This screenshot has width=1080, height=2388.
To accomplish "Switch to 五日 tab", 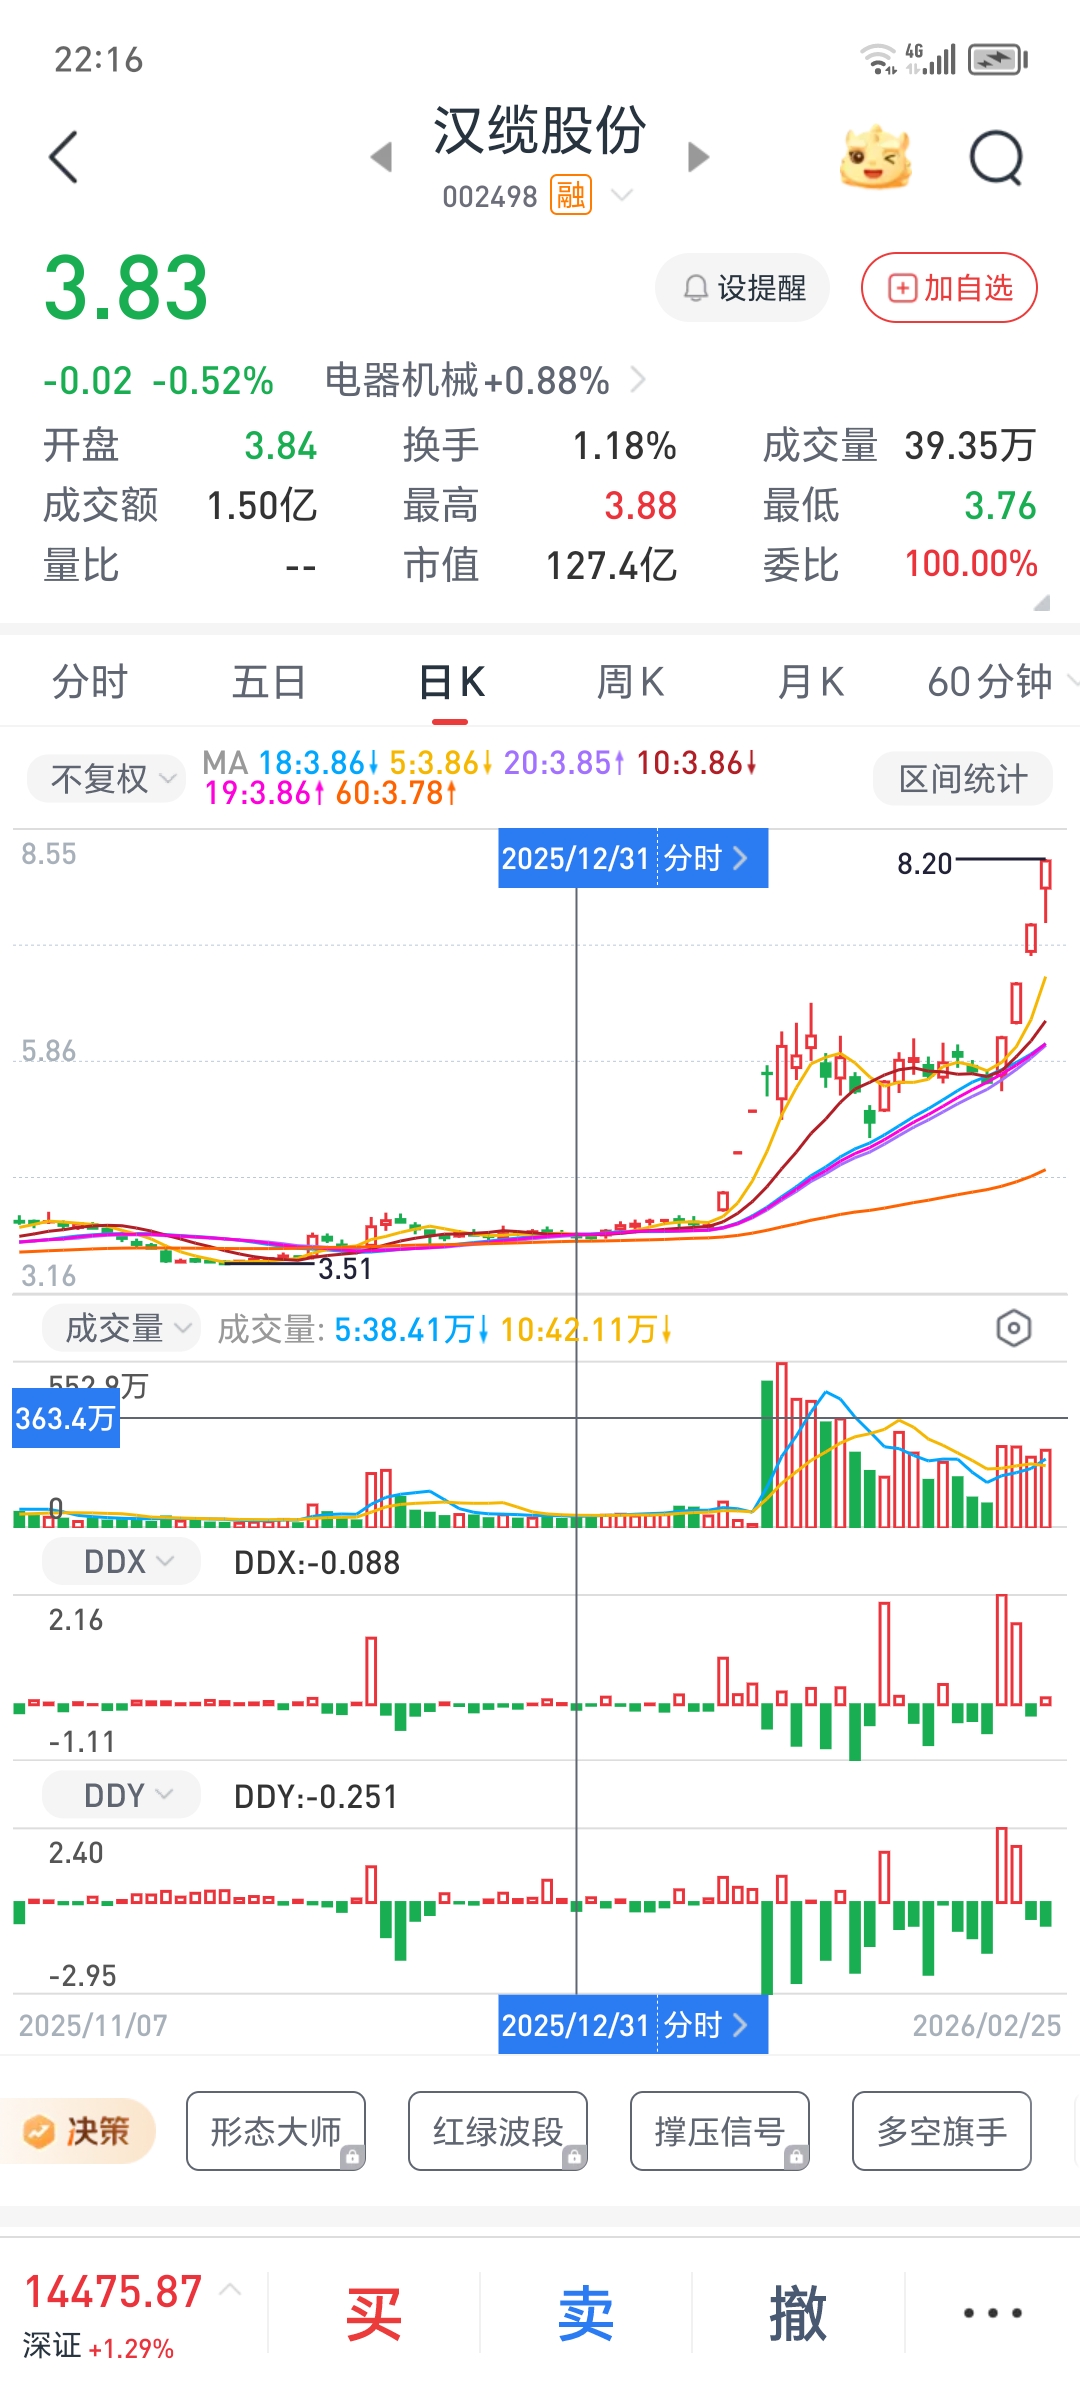I will 269,682.
